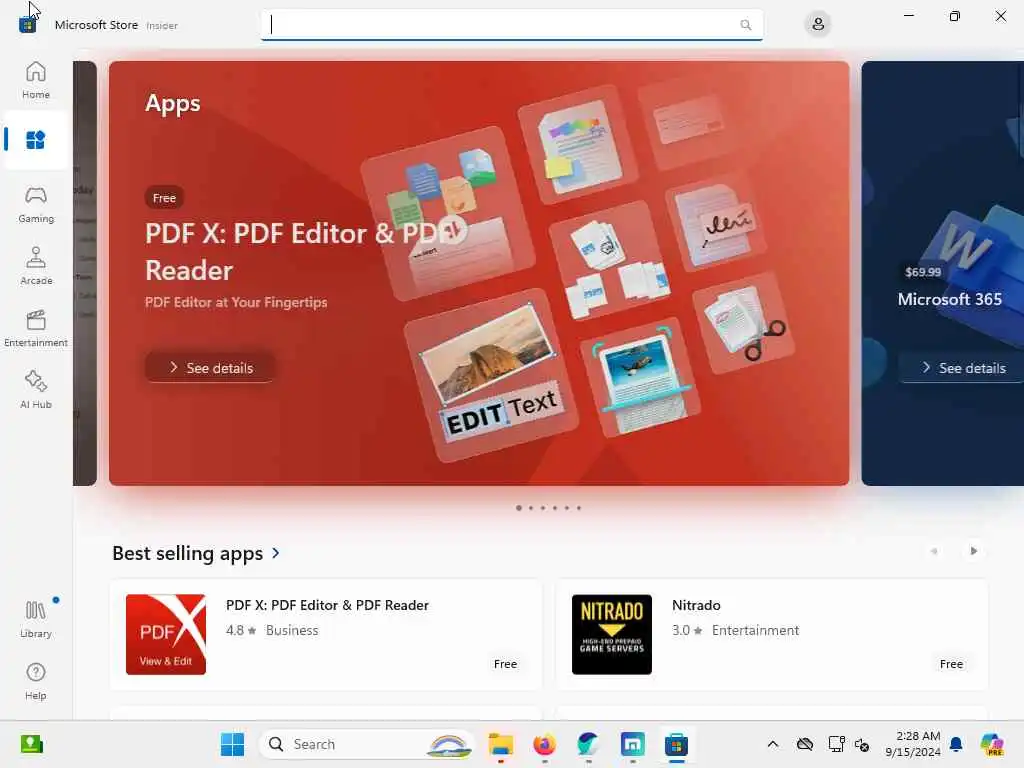Viewport: 1024px width, 768px height.
Task: Show hidden system tray icons
Action: click(x=773, y=744)
